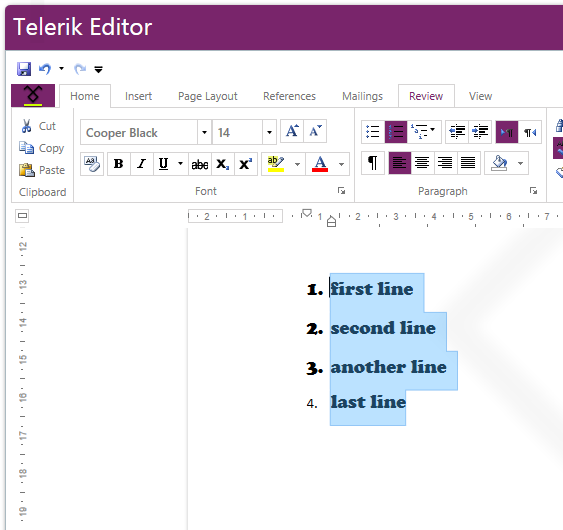Toggle Italic formatting
Viewport: 563px width, 530px height.
[142, 164]
